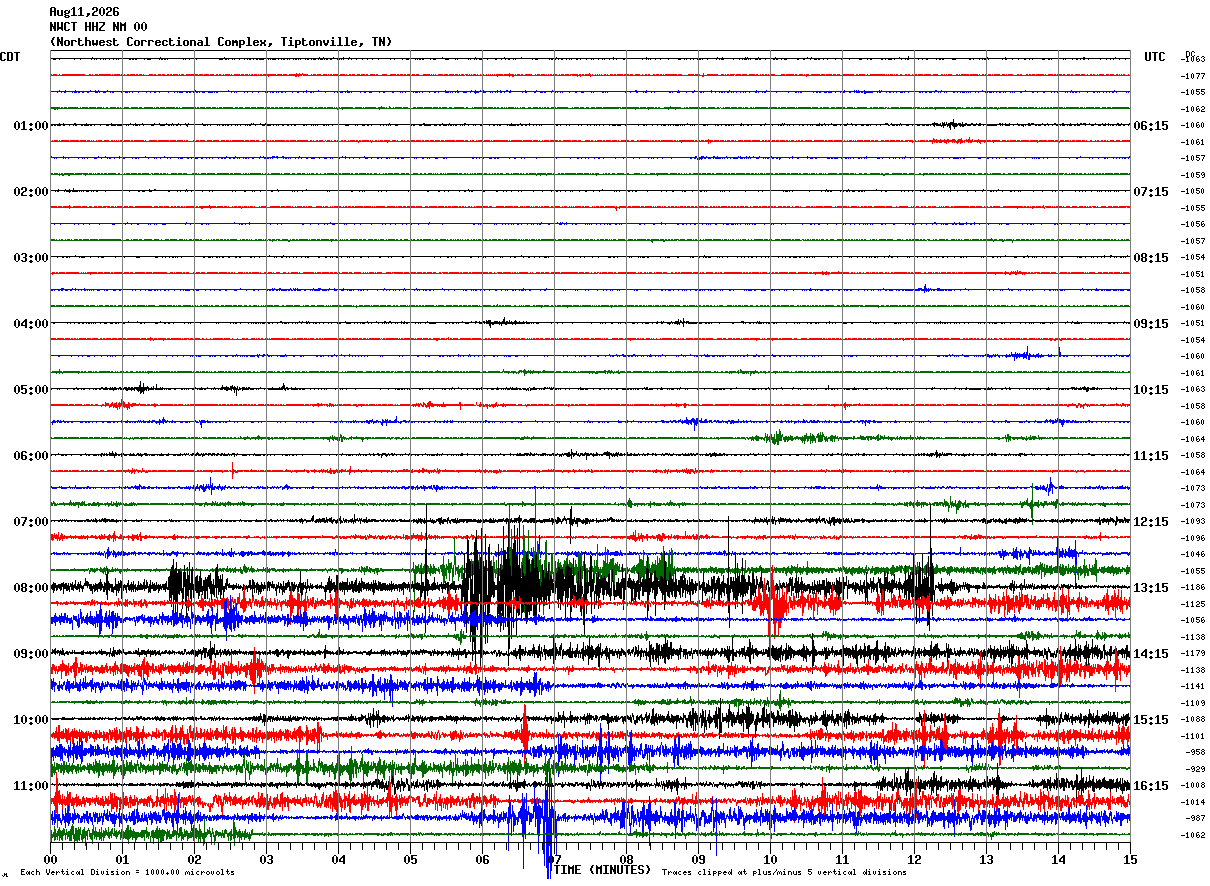The image size is (1210, 886).
Task: Click the 03 minute axis tick label
Action: pos(267,860)
